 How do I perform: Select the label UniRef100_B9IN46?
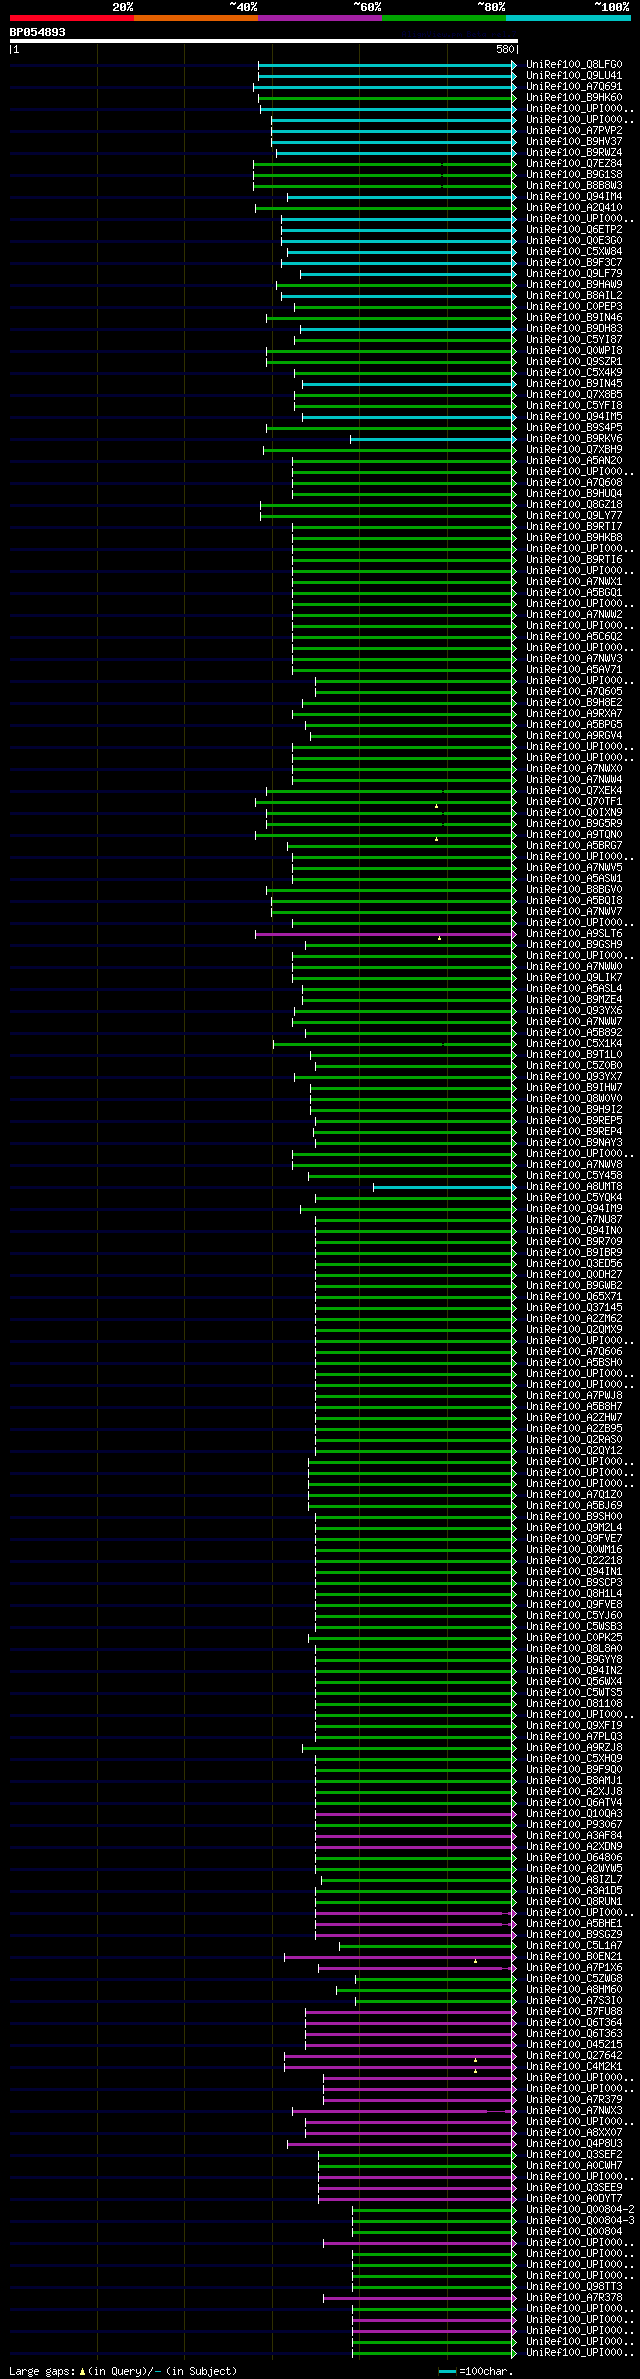[x=574, y=317]
